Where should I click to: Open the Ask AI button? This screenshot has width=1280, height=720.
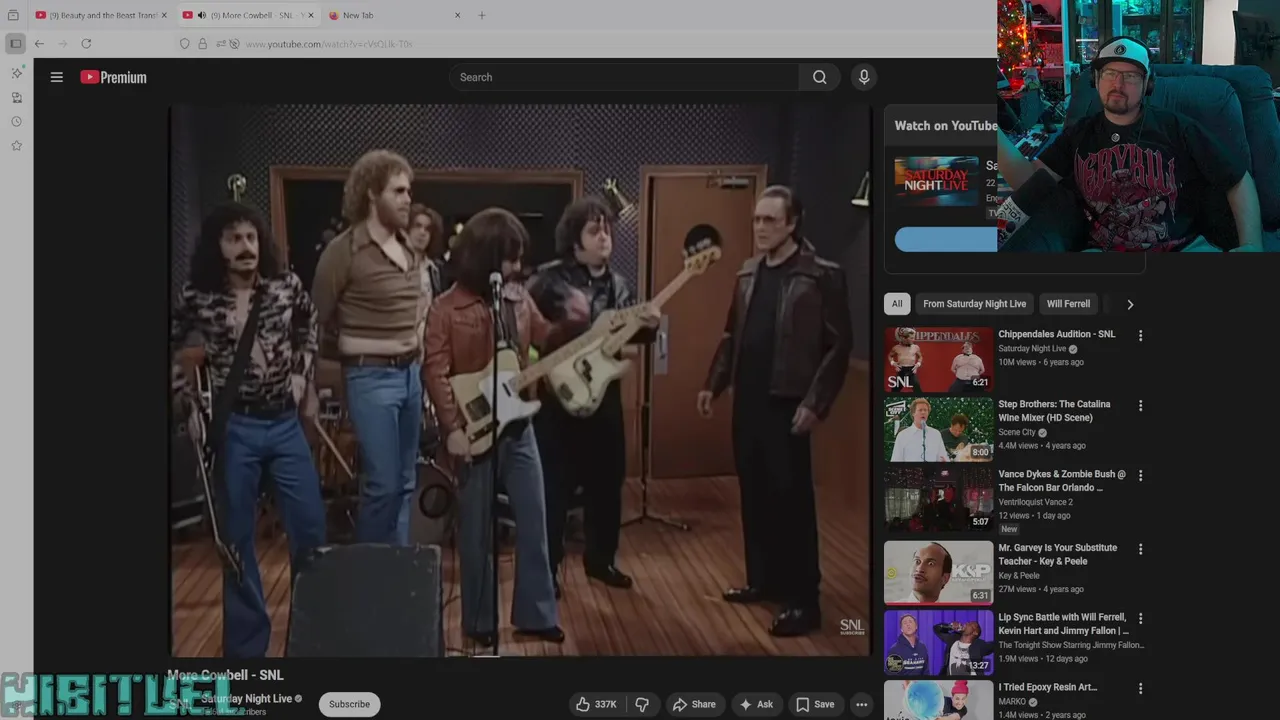click(756, 704)
